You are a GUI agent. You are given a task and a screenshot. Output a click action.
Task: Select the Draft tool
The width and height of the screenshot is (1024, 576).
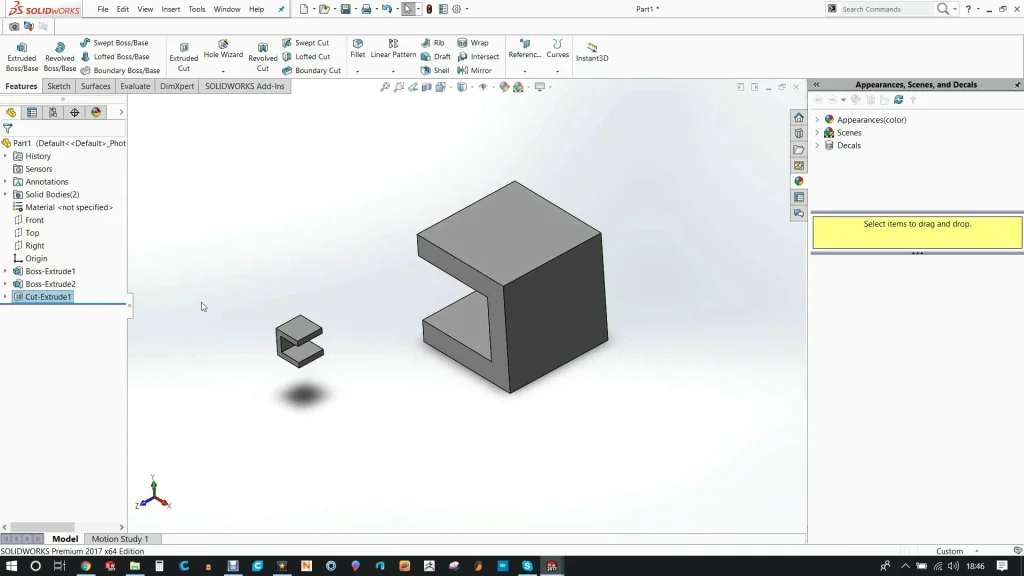(436, 57)
